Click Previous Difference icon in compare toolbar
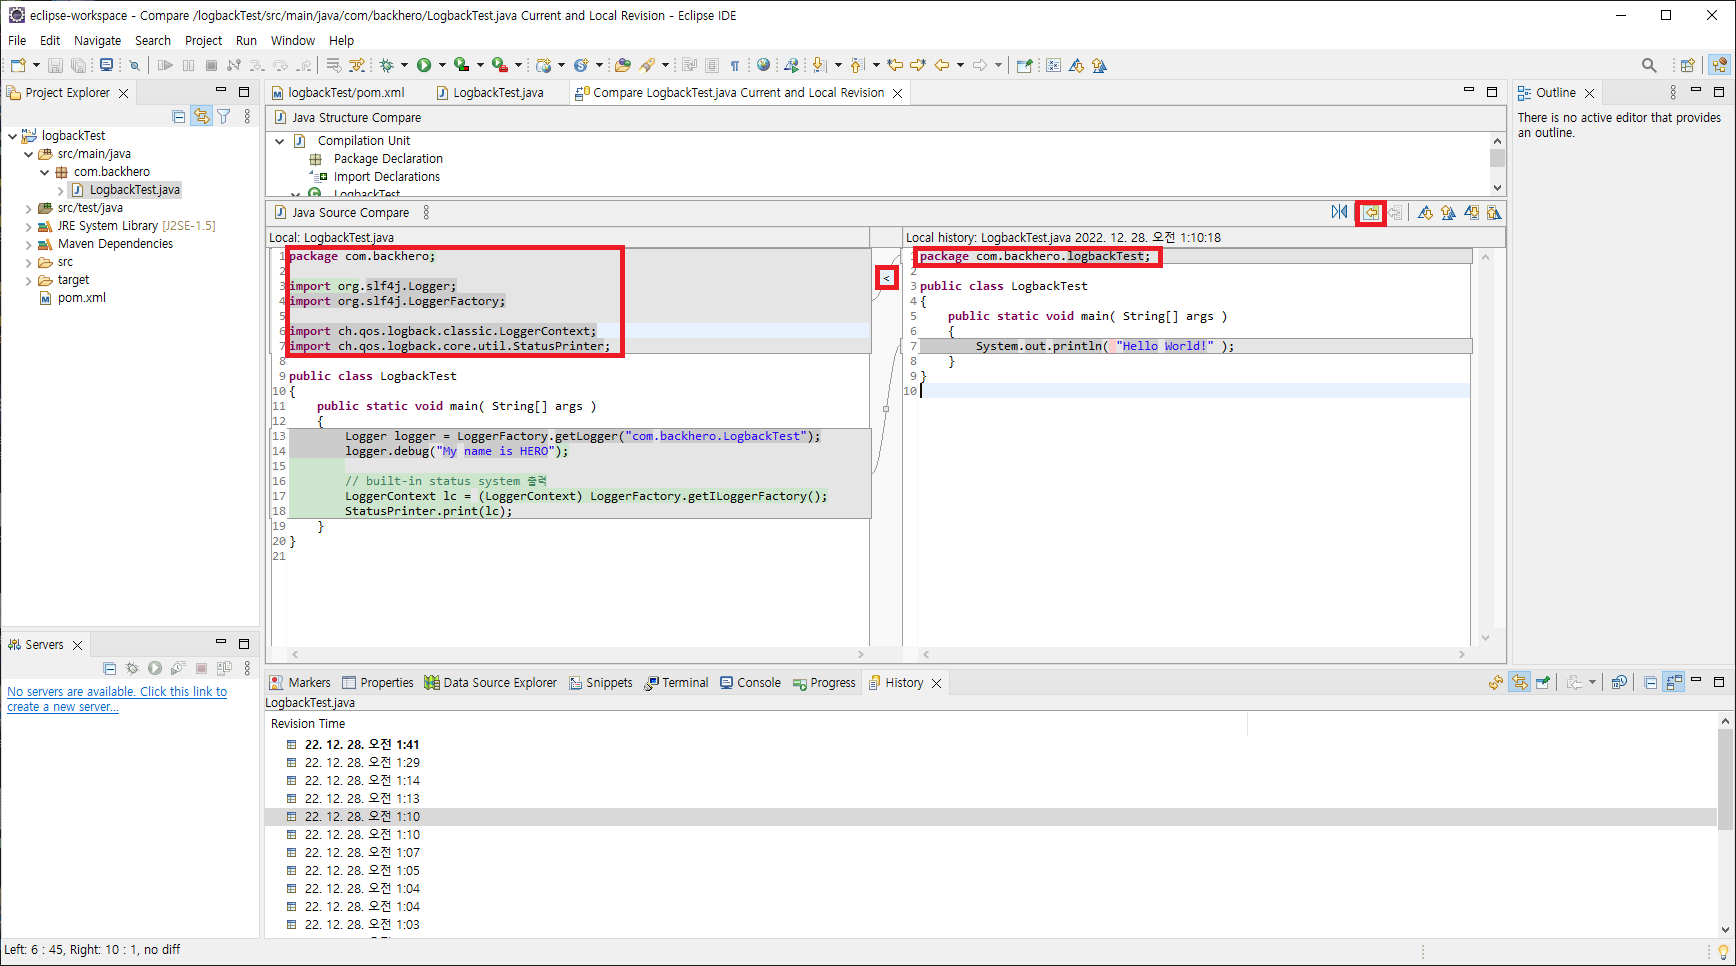Image resolution: width=1736 pixels, height=966 pixels. tap(1448, 212)
